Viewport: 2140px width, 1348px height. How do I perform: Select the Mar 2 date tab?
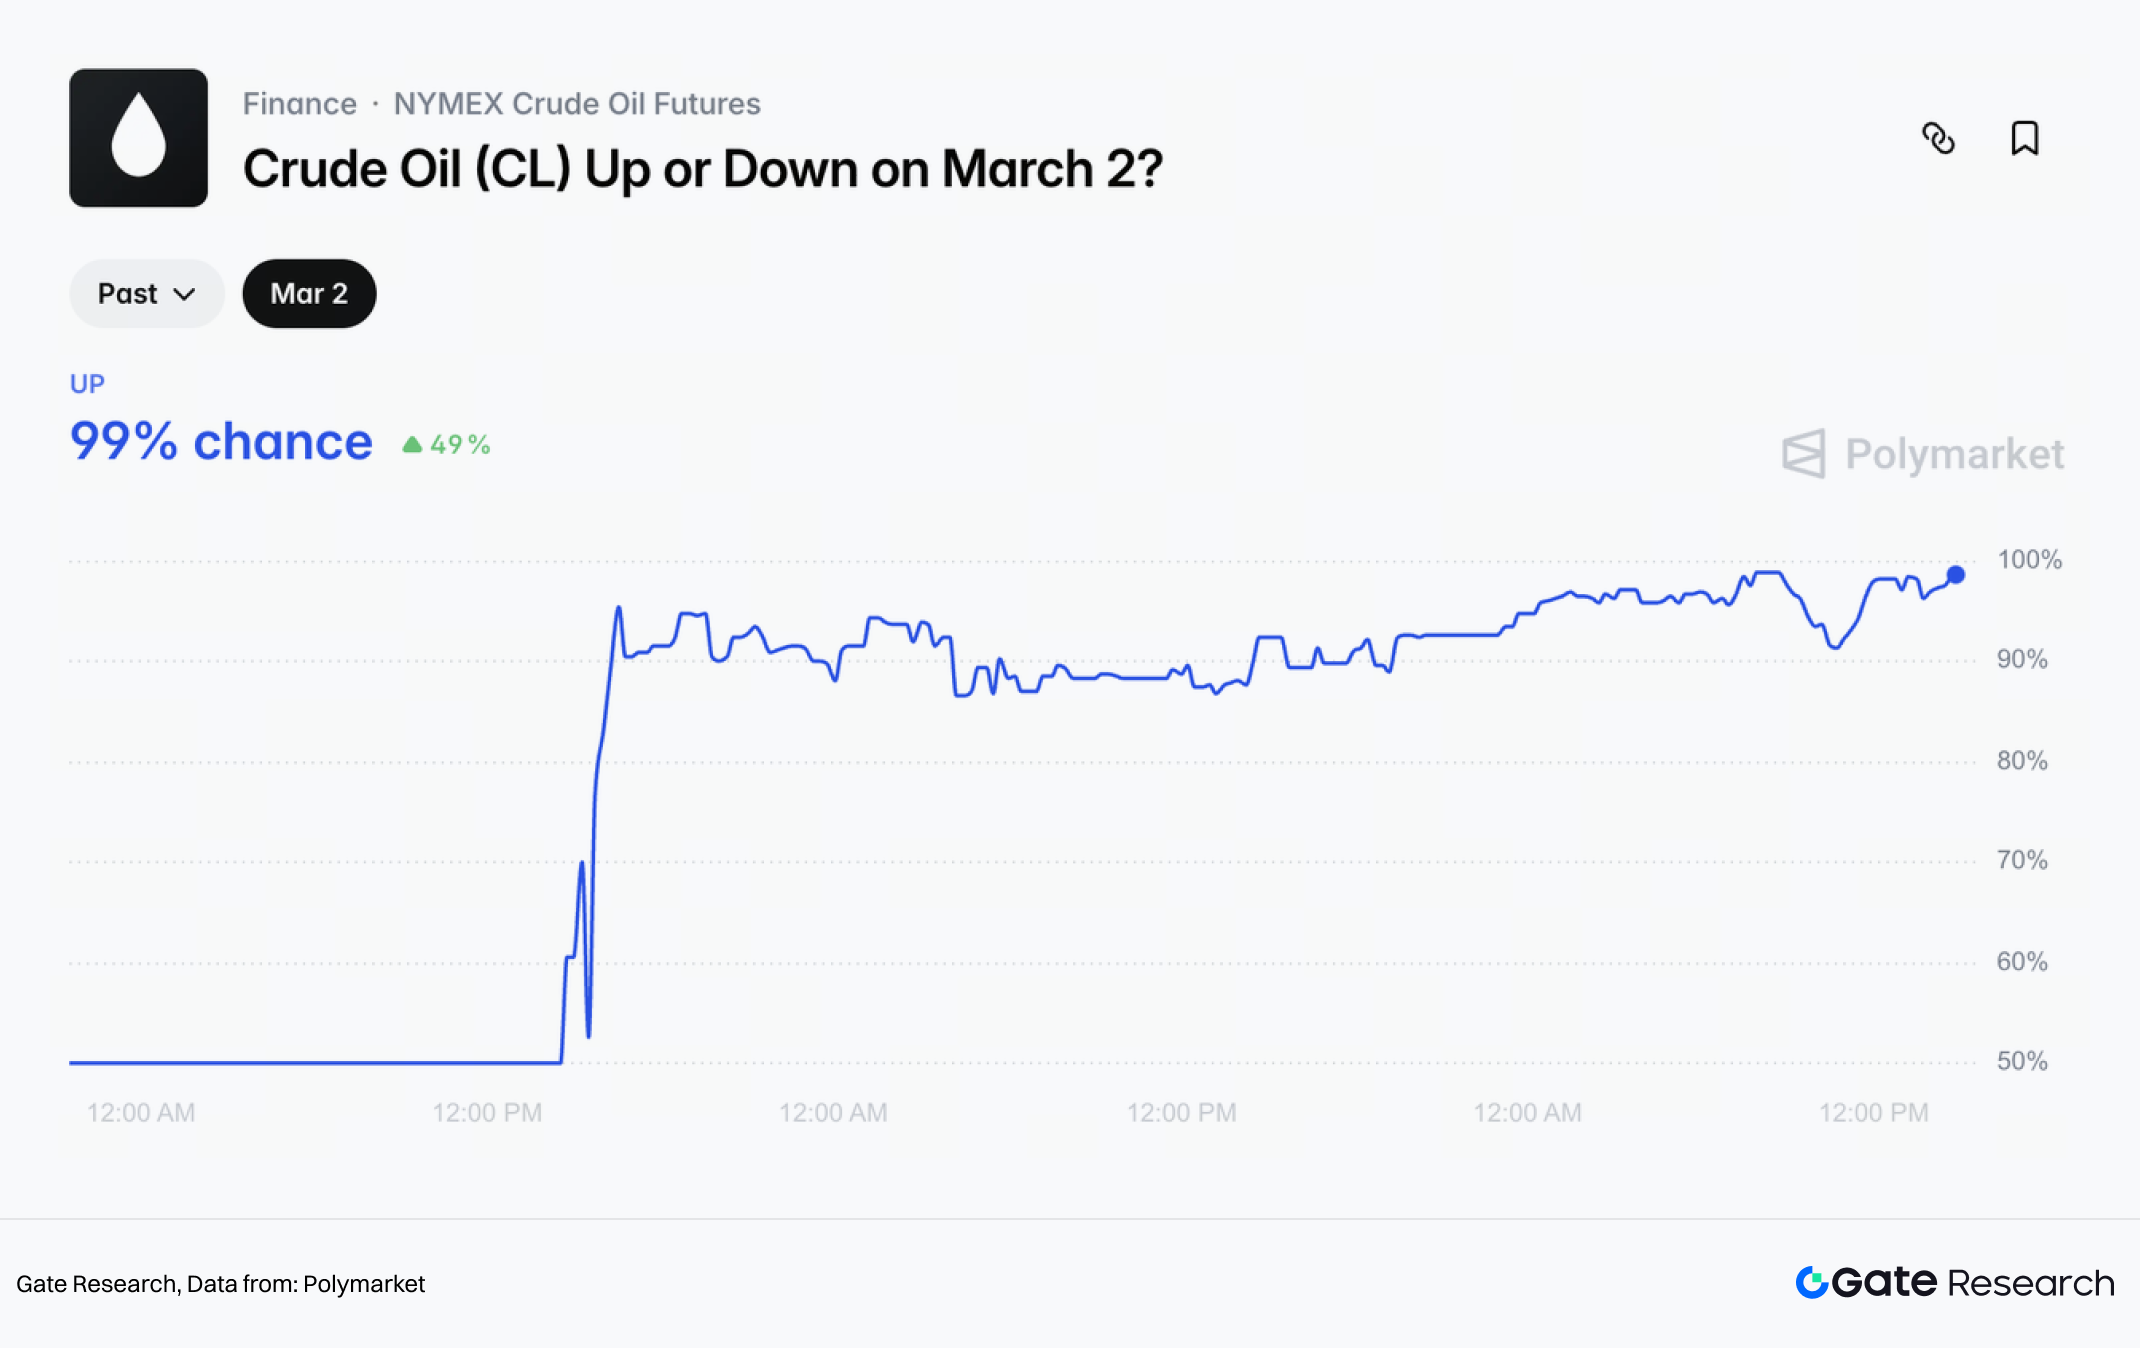[309, 294]
